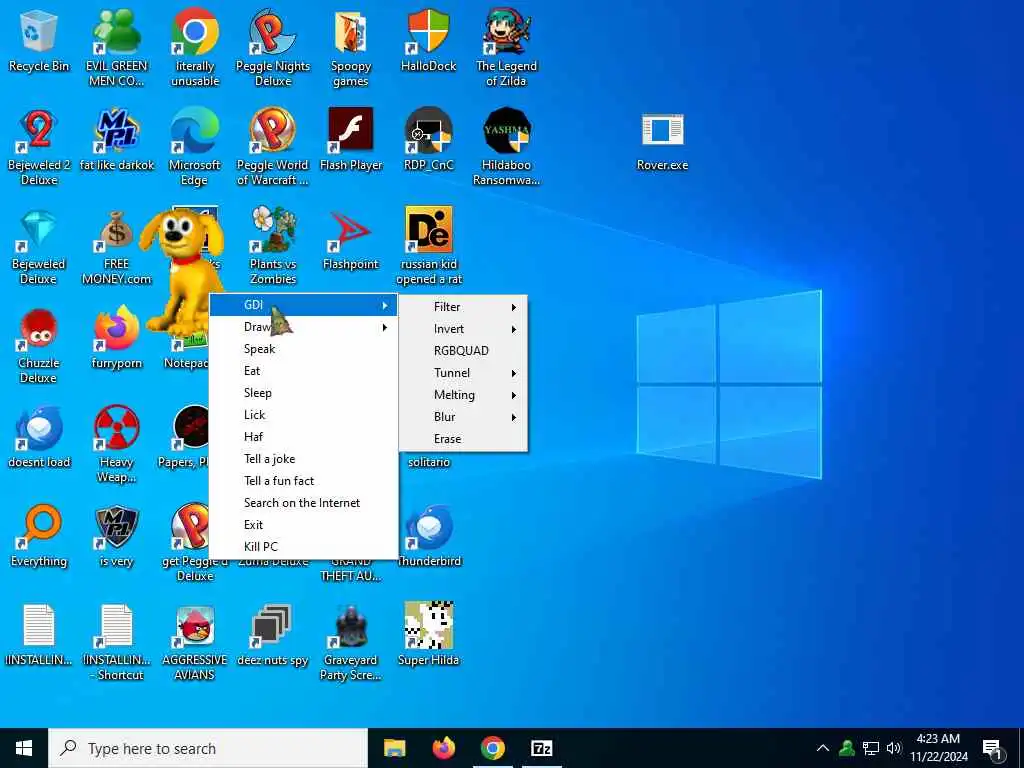
Task: Choose Erase from the GDI submenu
Action: pyautogui.click(x=463, y=439)
